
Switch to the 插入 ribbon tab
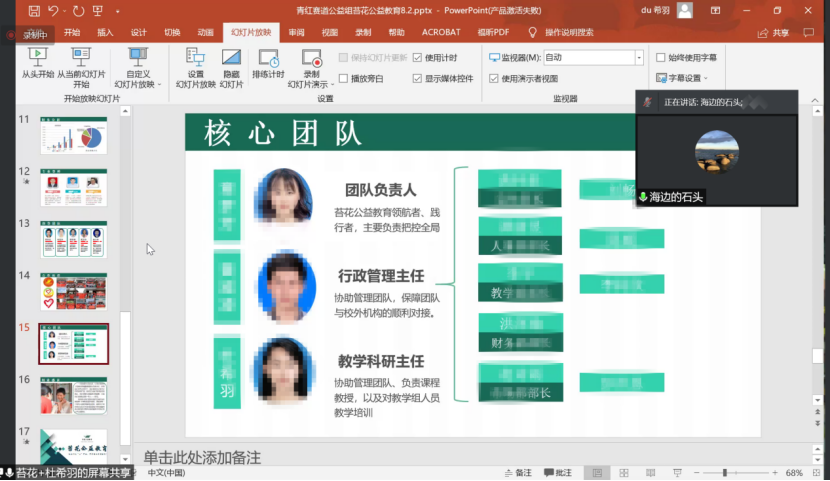[105, 32]
